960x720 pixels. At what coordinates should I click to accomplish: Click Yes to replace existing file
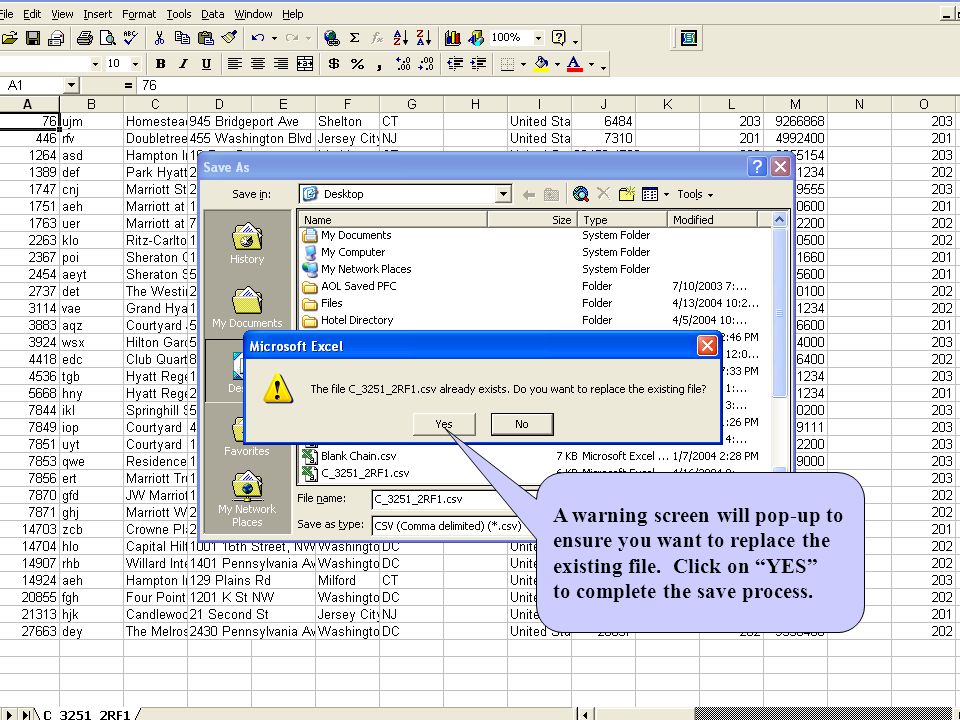444,424
